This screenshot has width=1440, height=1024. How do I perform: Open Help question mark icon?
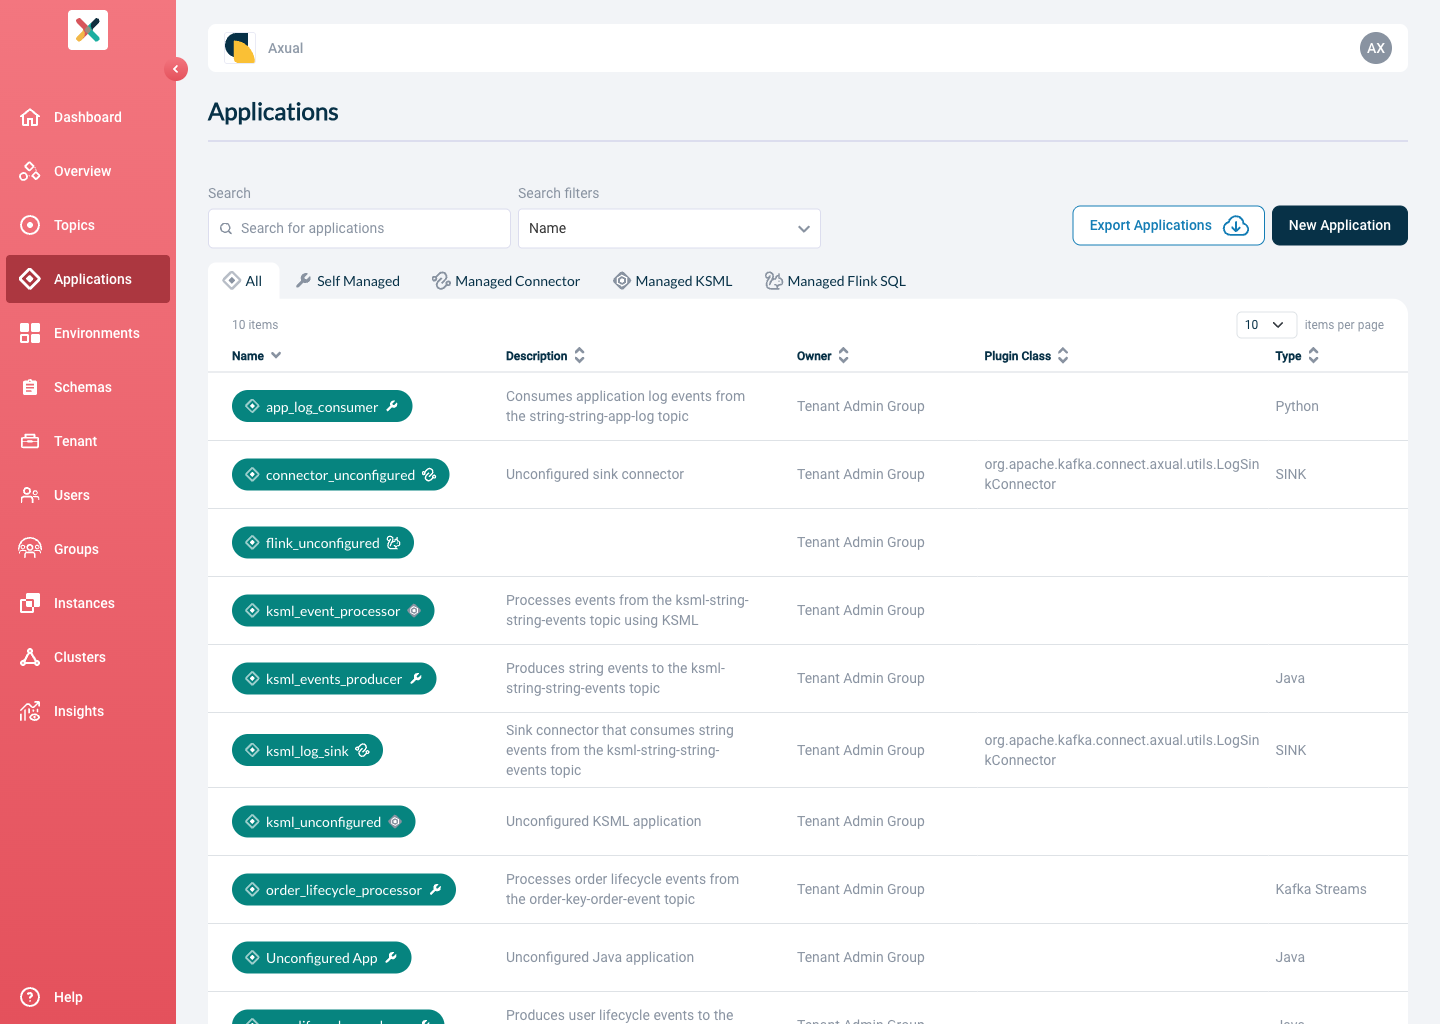coord(30,997)
